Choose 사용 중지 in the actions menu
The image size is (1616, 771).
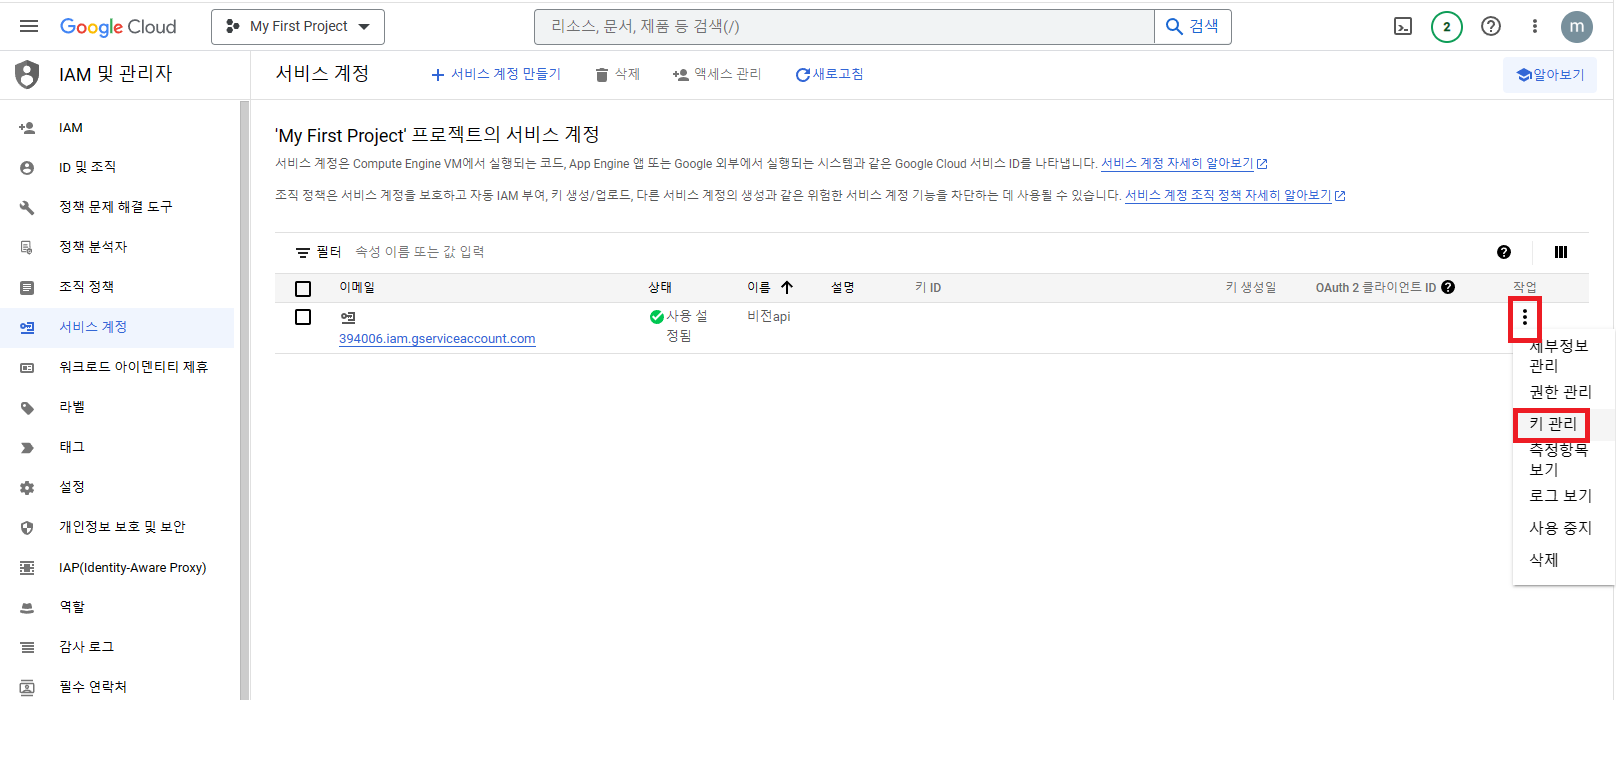pyautogui.click(x=1559, y=528)
